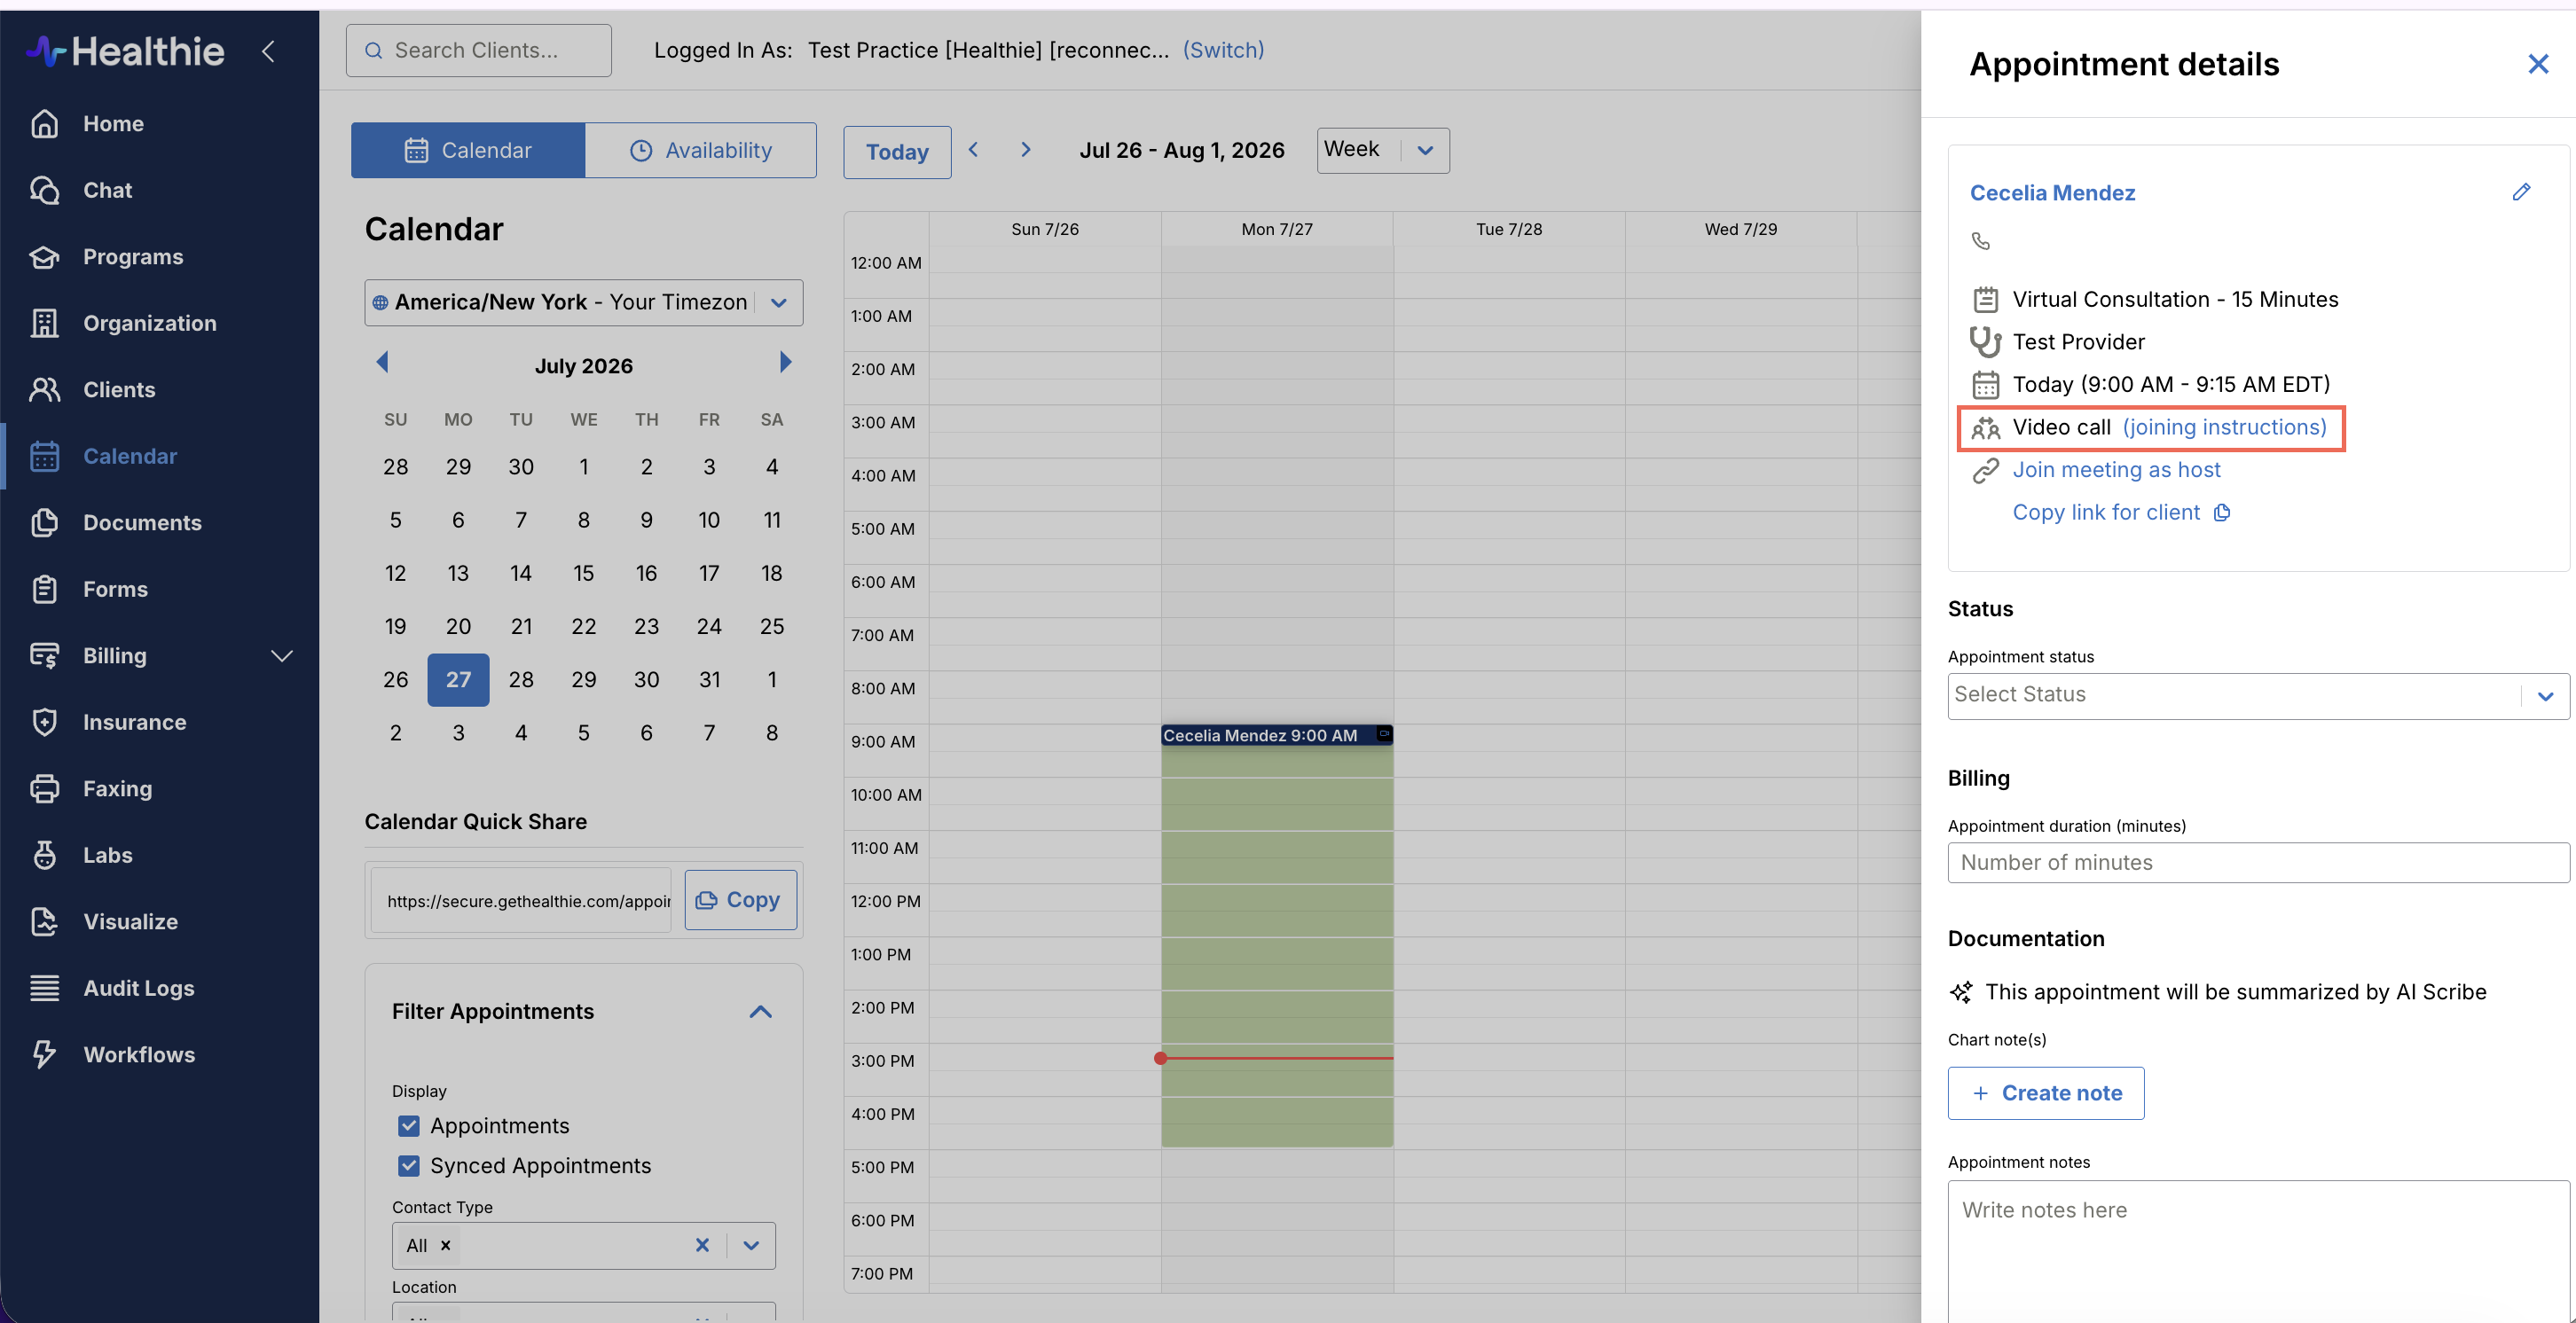Viewport: 2576px width, 1323px height.
Task: Click the Appointment duration minutes field
Action: [x=2258, y=863]
